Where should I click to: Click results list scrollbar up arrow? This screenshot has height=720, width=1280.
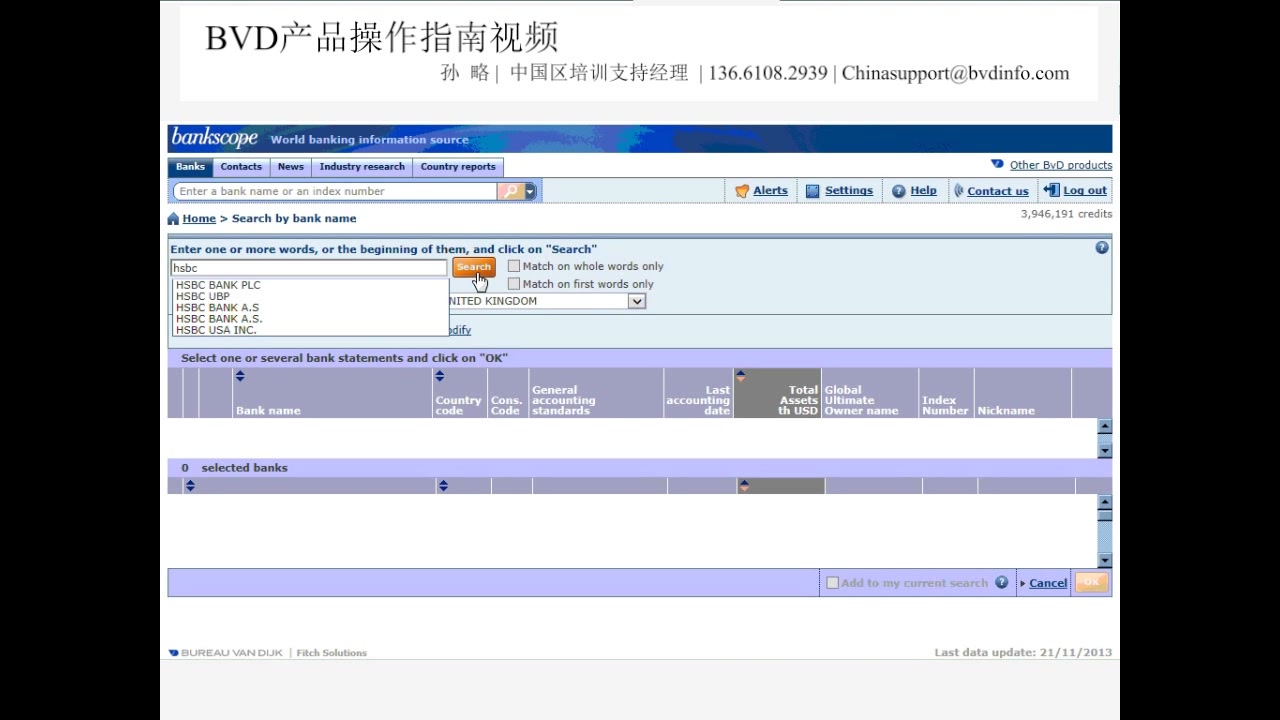(x=1105, y=426)
